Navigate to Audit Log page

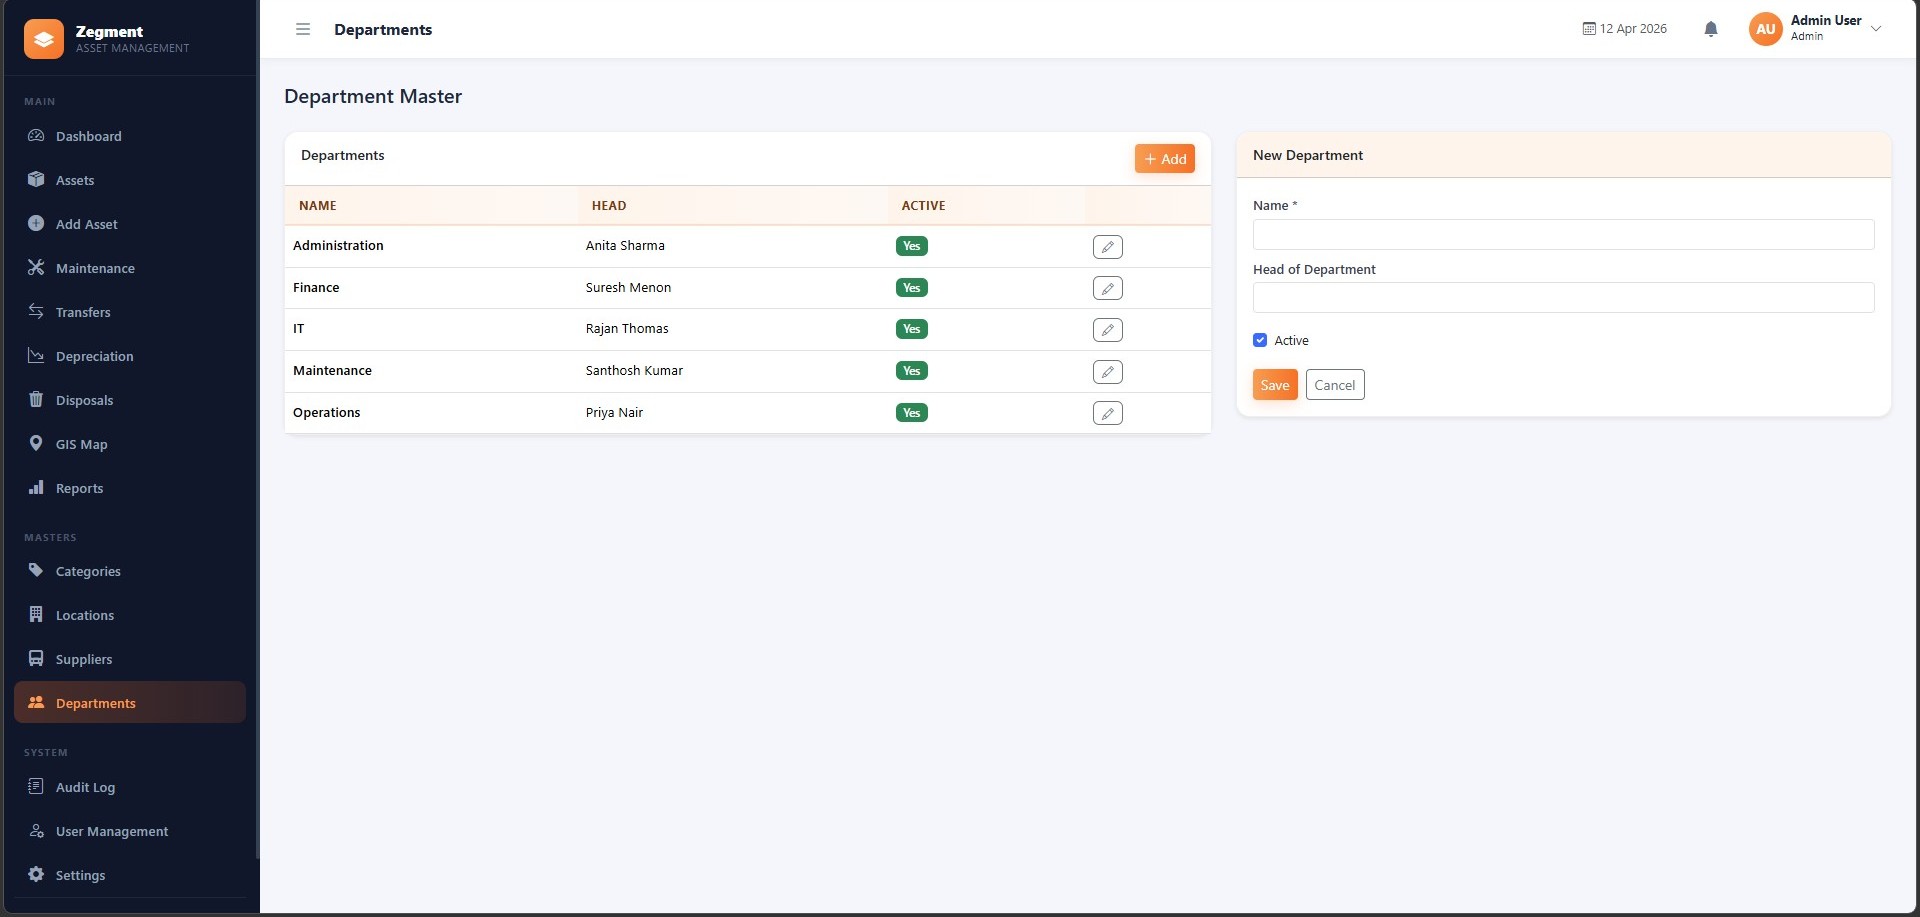[x=85, y=787]
